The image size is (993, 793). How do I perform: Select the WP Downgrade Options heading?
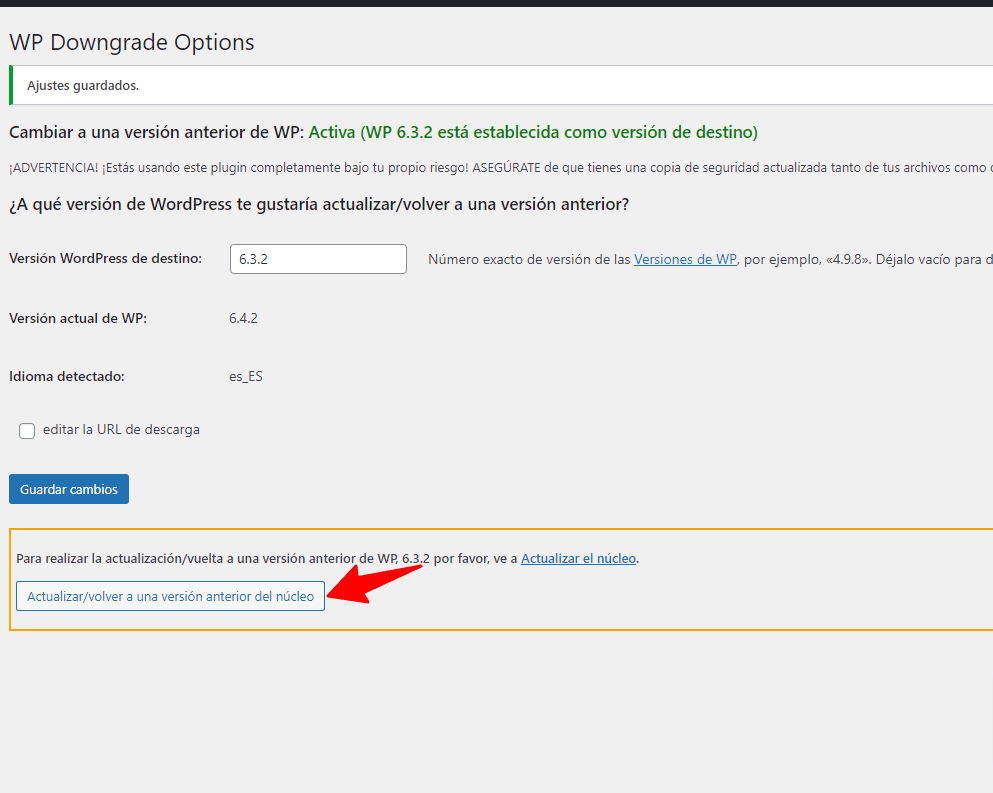132,42
